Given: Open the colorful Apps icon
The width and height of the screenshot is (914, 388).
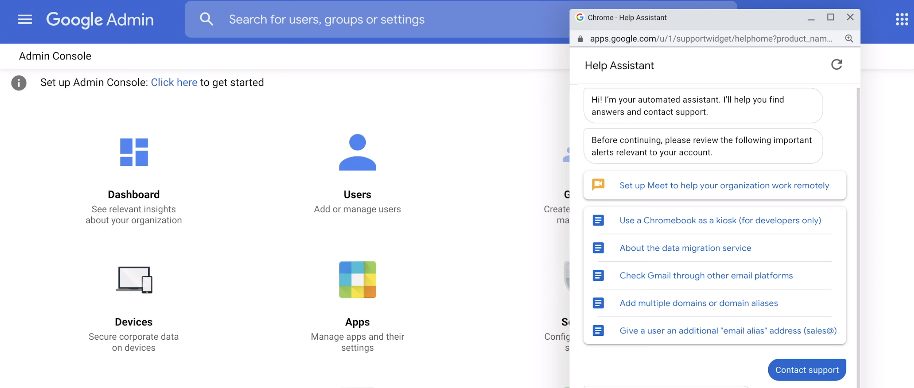Looking at the screenshot, I should point(357,279).
